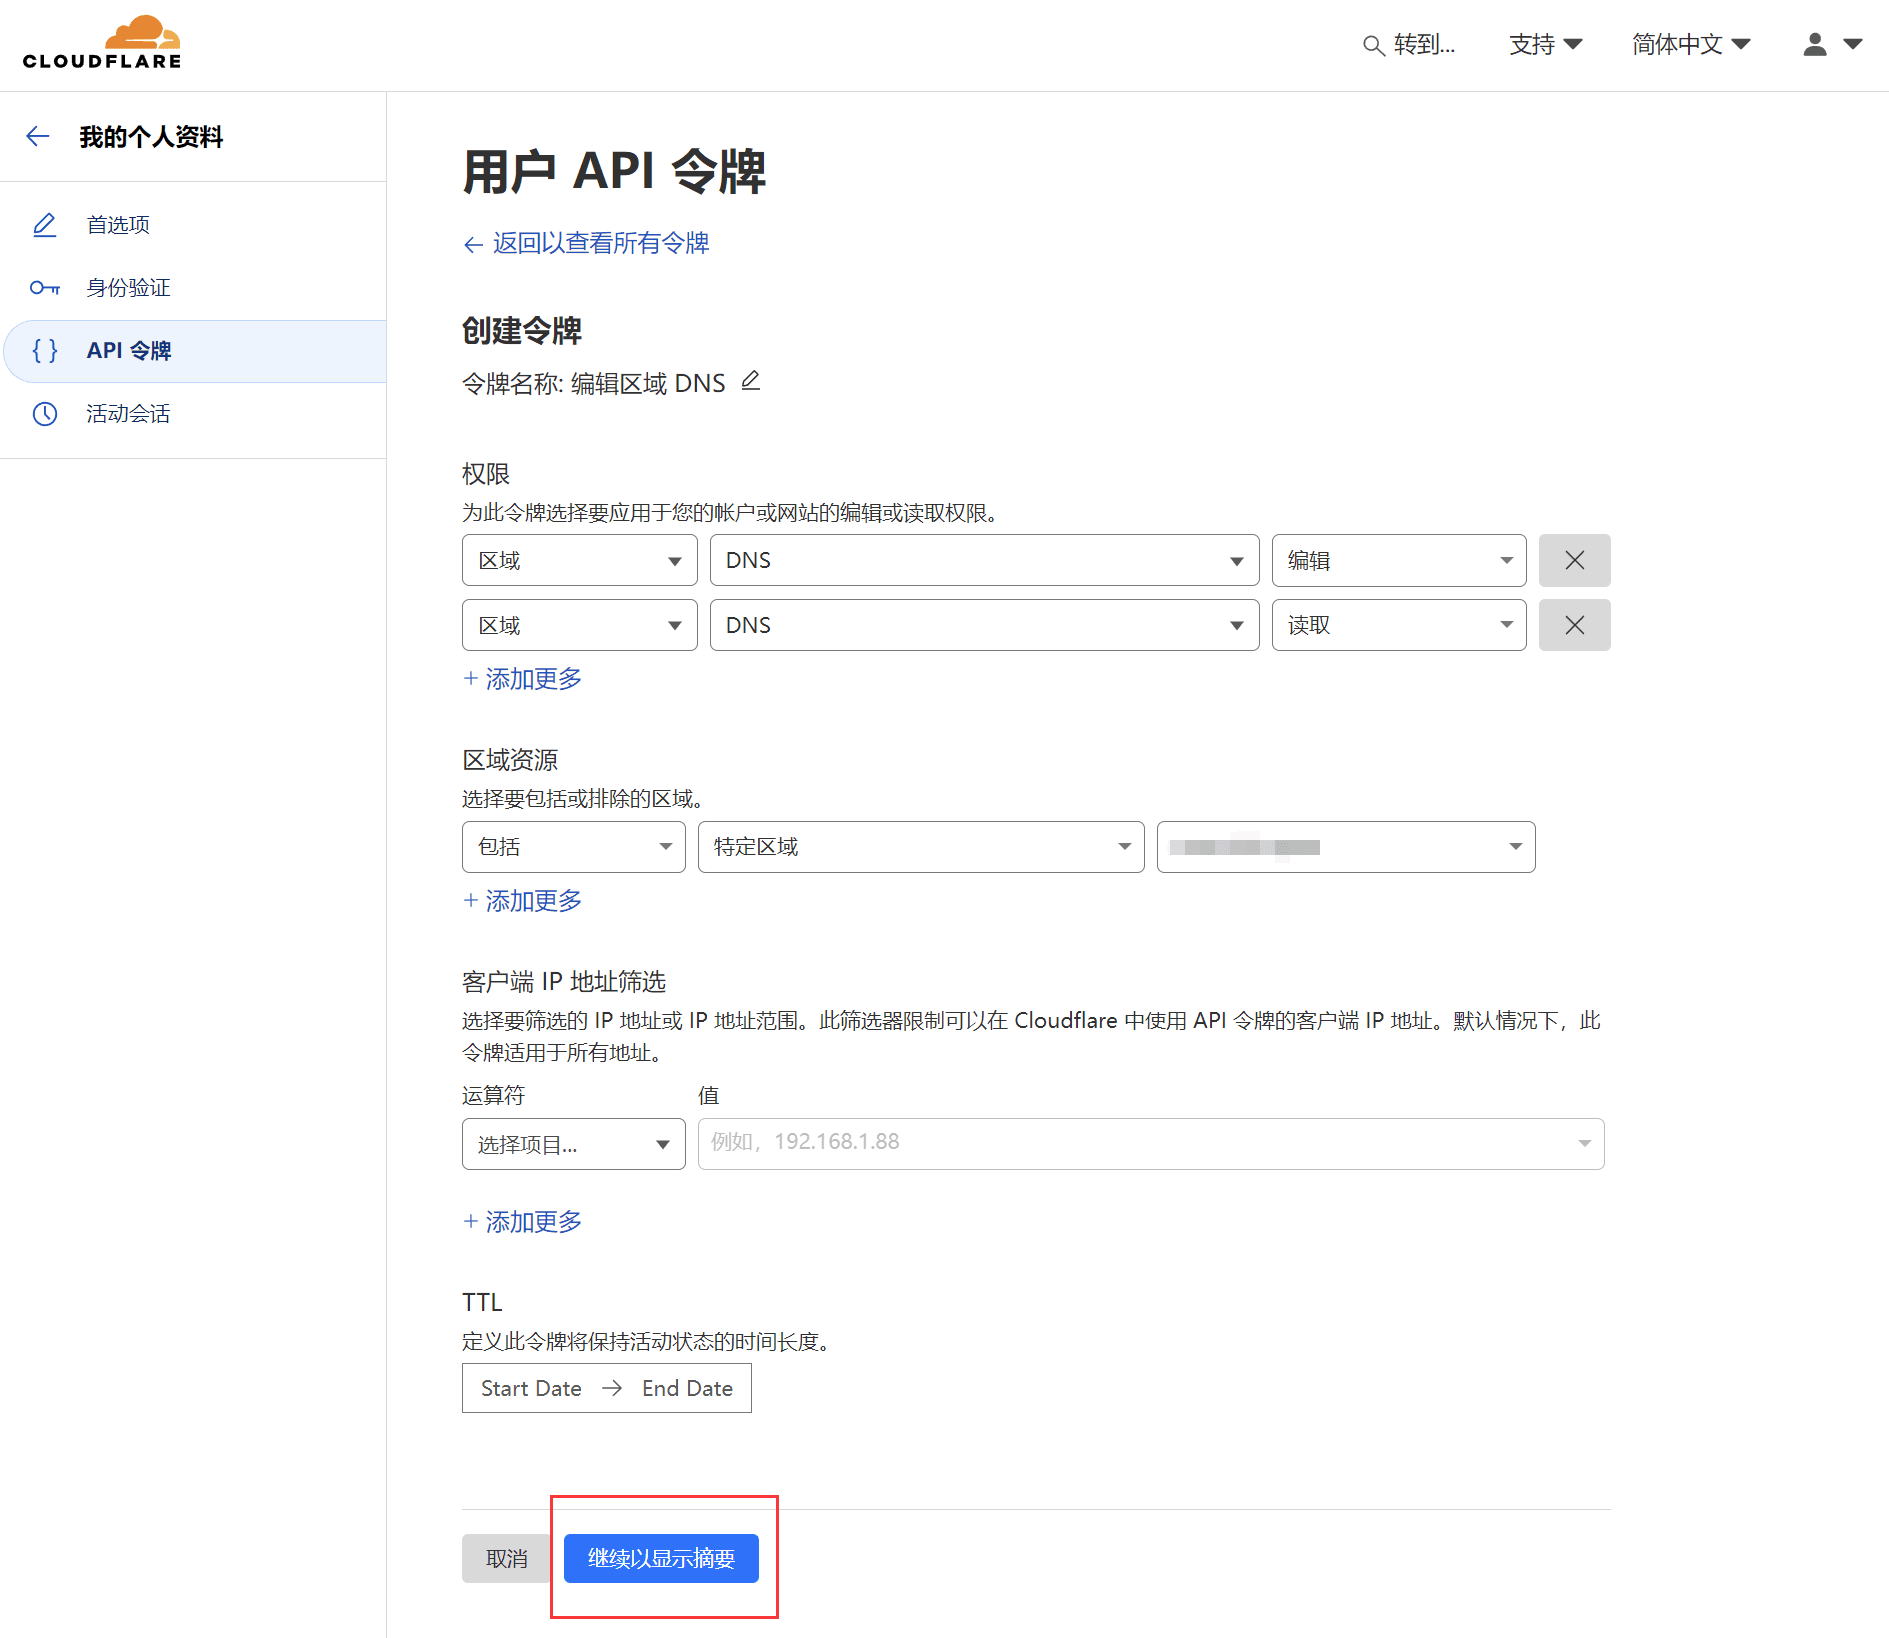Click the Cloudflare logo

coord(102,42)
